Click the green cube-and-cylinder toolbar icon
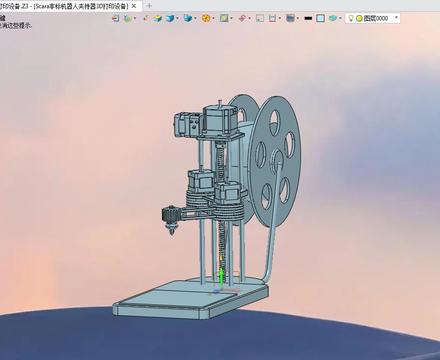Image resolution: width=440 pixels, height=360 pixels. coord(128,18)
